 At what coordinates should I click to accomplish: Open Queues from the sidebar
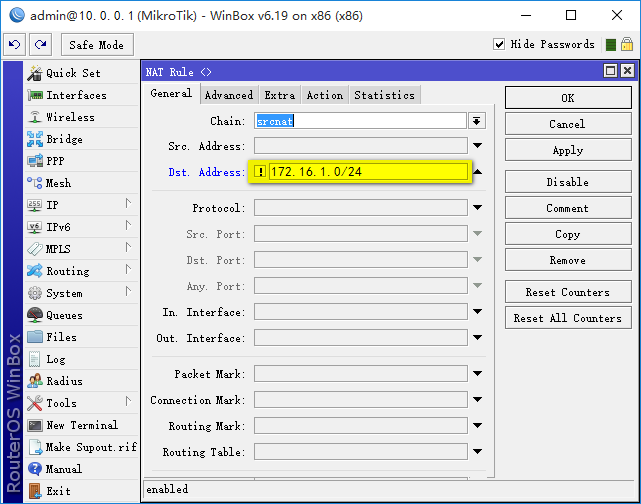(x=64, y=315)
